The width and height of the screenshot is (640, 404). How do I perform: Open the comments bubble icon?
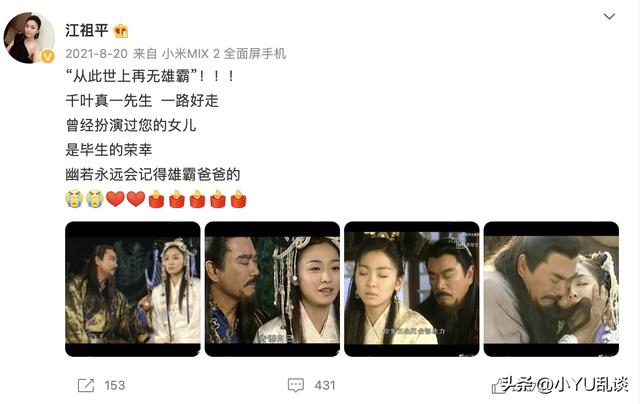click(x=296, y=385)
